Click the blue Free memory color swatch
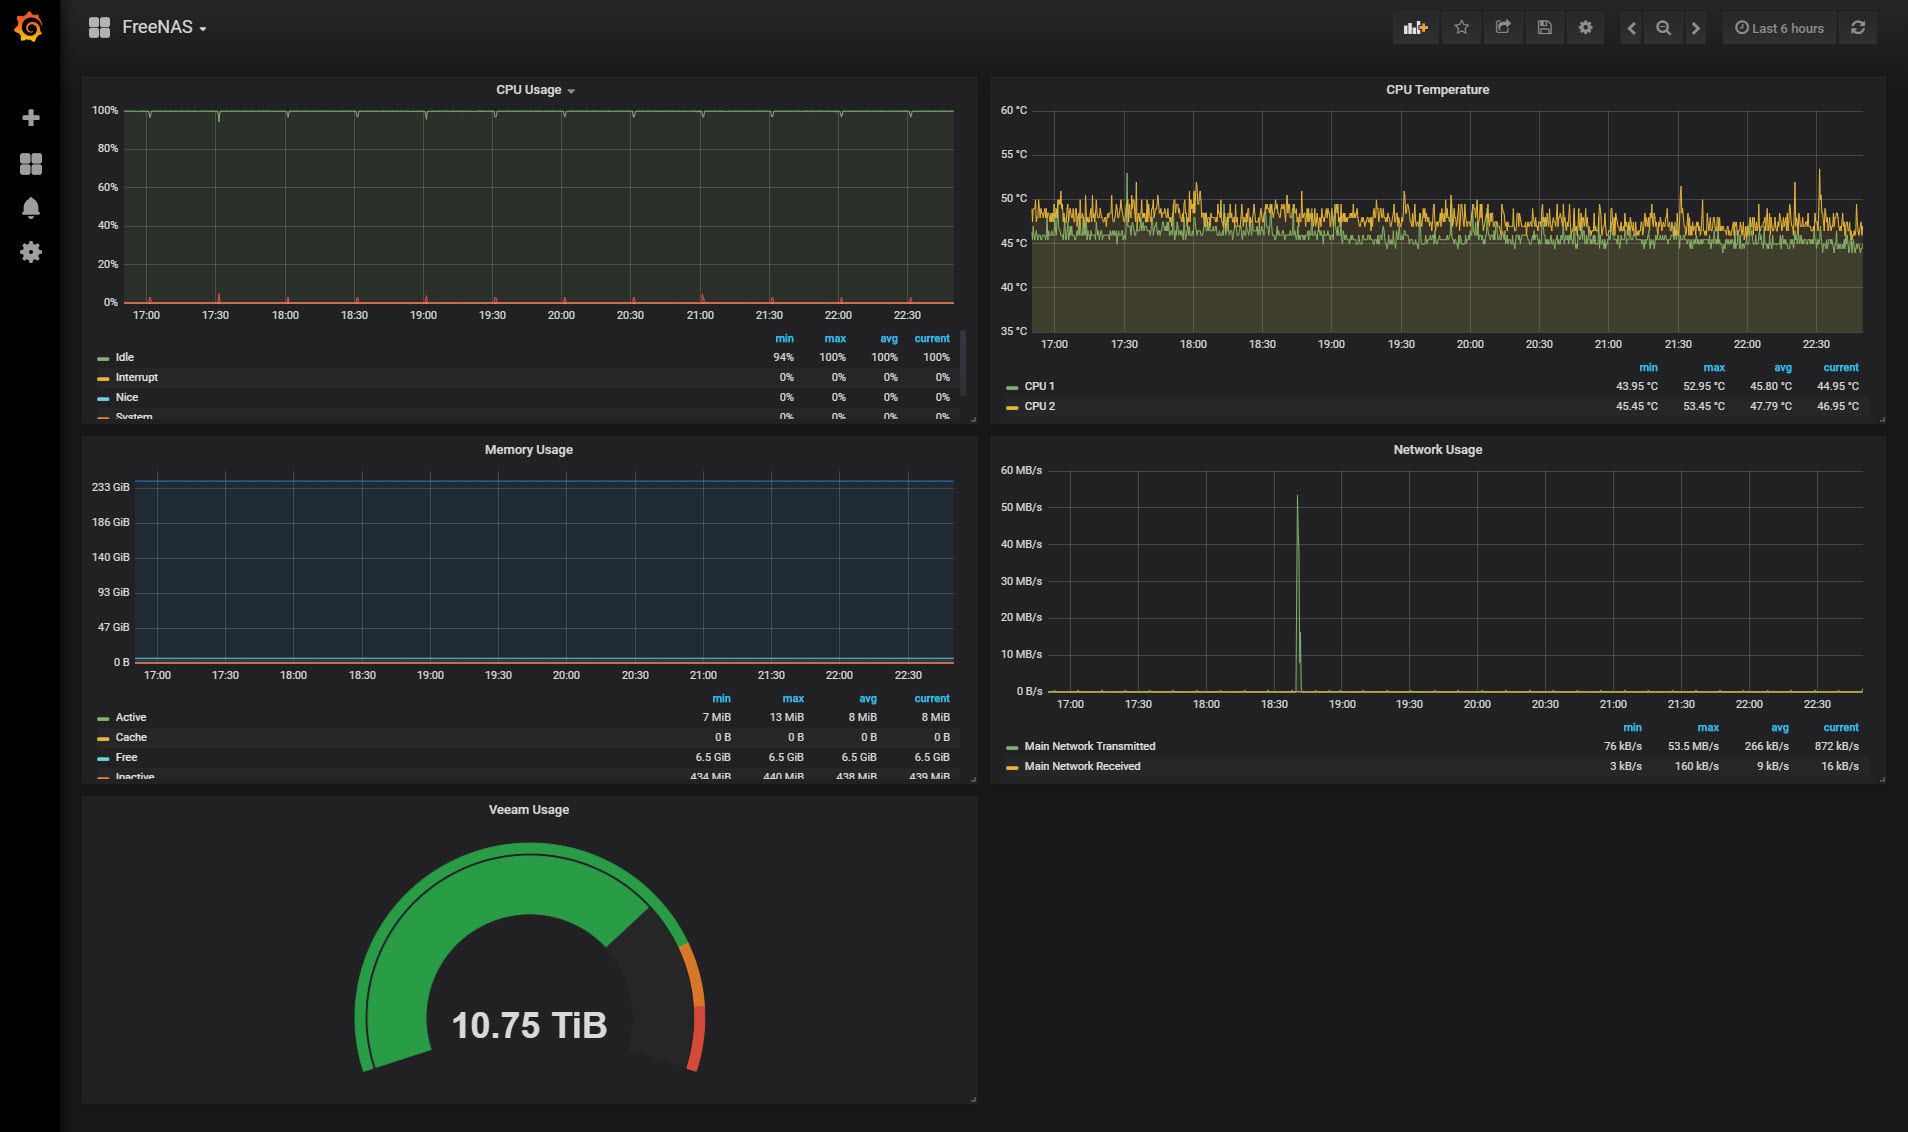Screen dimensions: 1908x1132 103,758
